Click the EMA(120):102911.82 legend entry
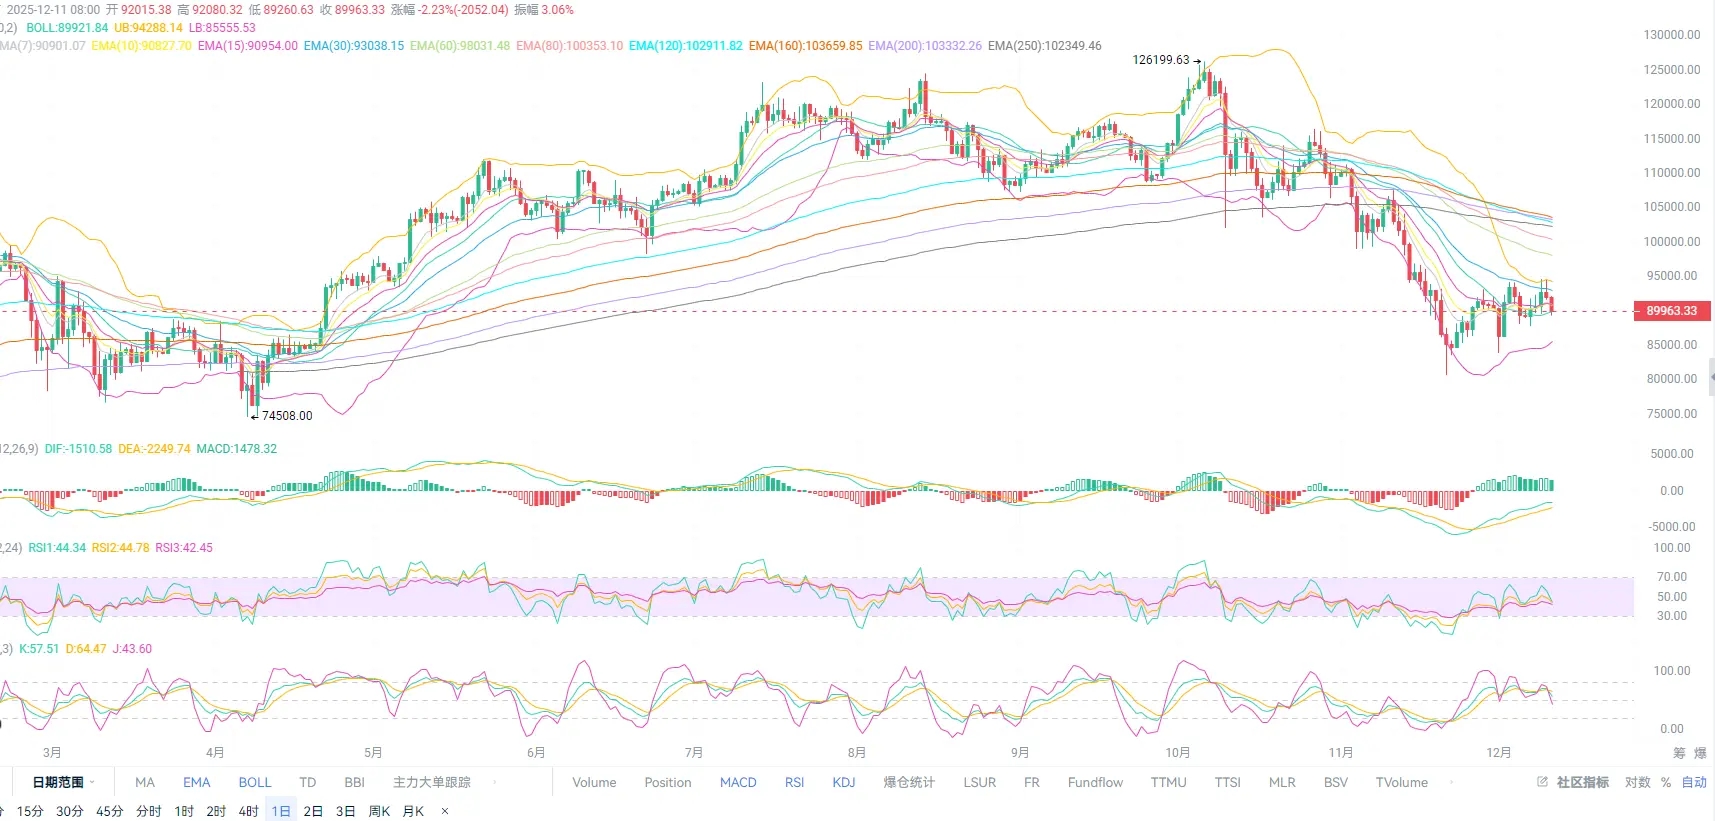 [x=686, y=46]
